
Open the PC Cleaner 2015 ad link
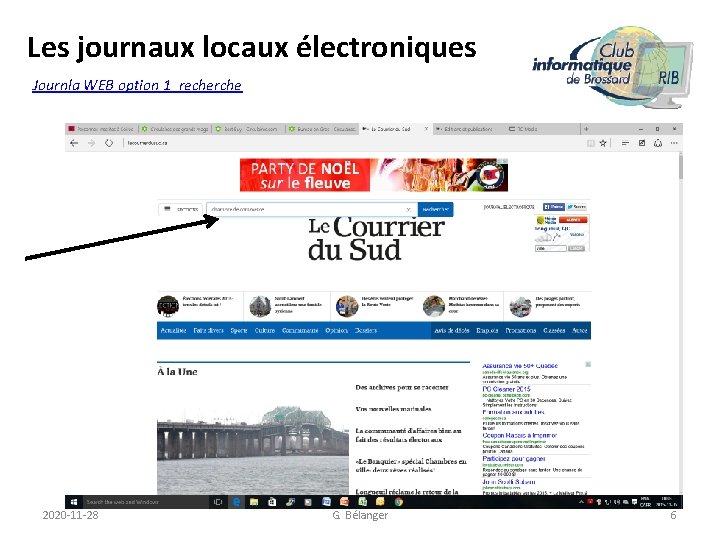506,389
